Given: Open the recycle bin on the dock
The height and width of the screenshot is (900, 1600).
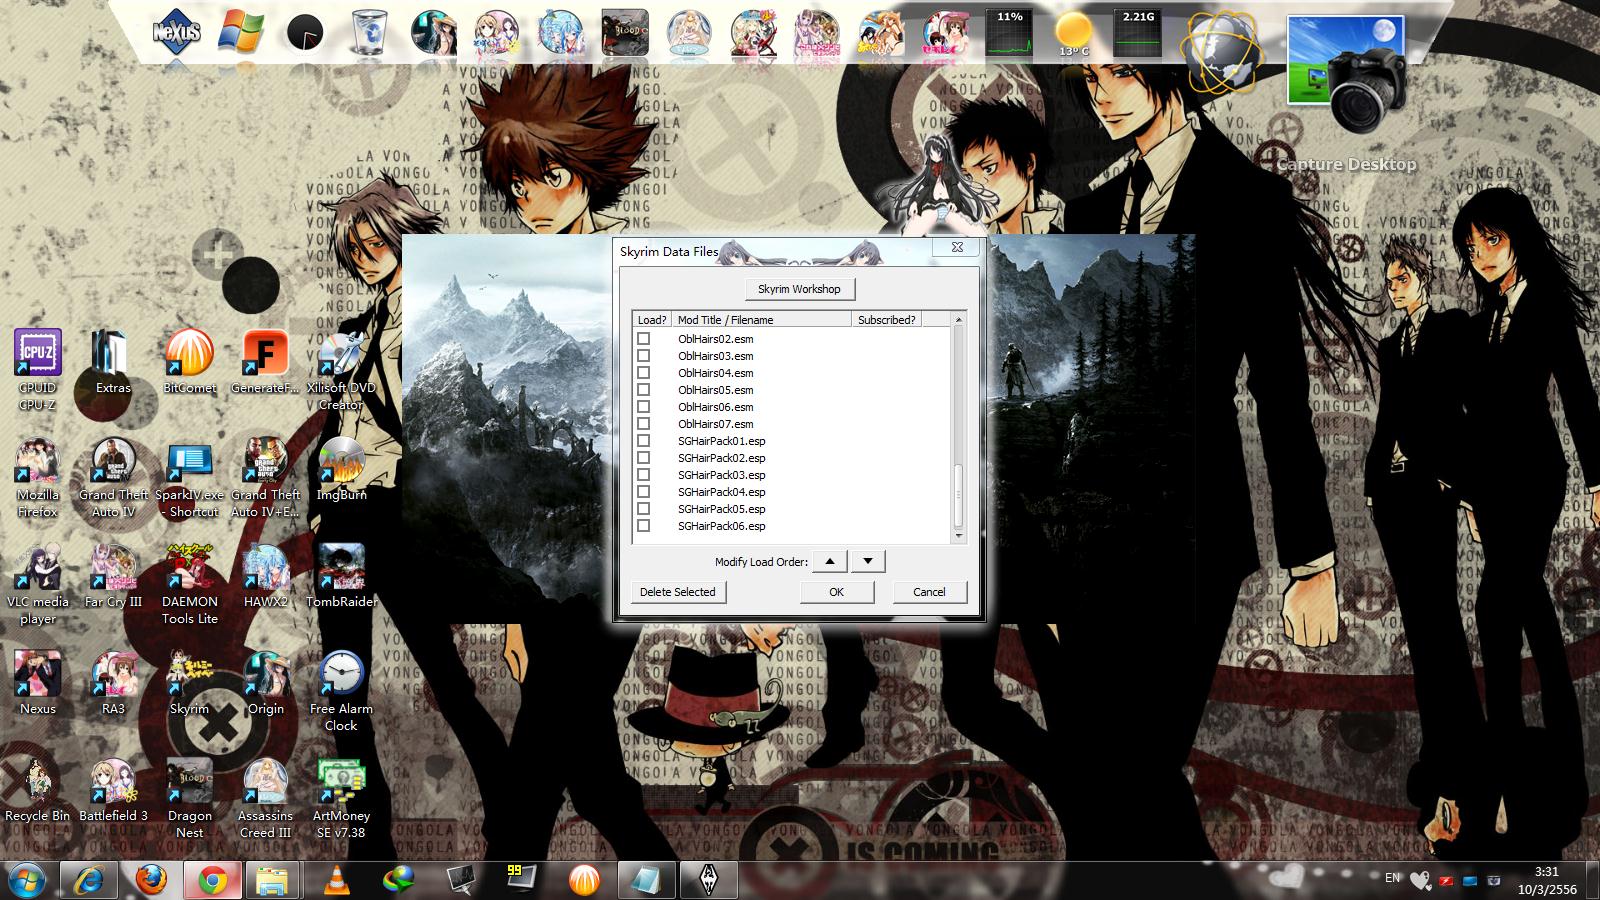Looking at the screenshot, I should pyautogui.click(x=369, y=33).
